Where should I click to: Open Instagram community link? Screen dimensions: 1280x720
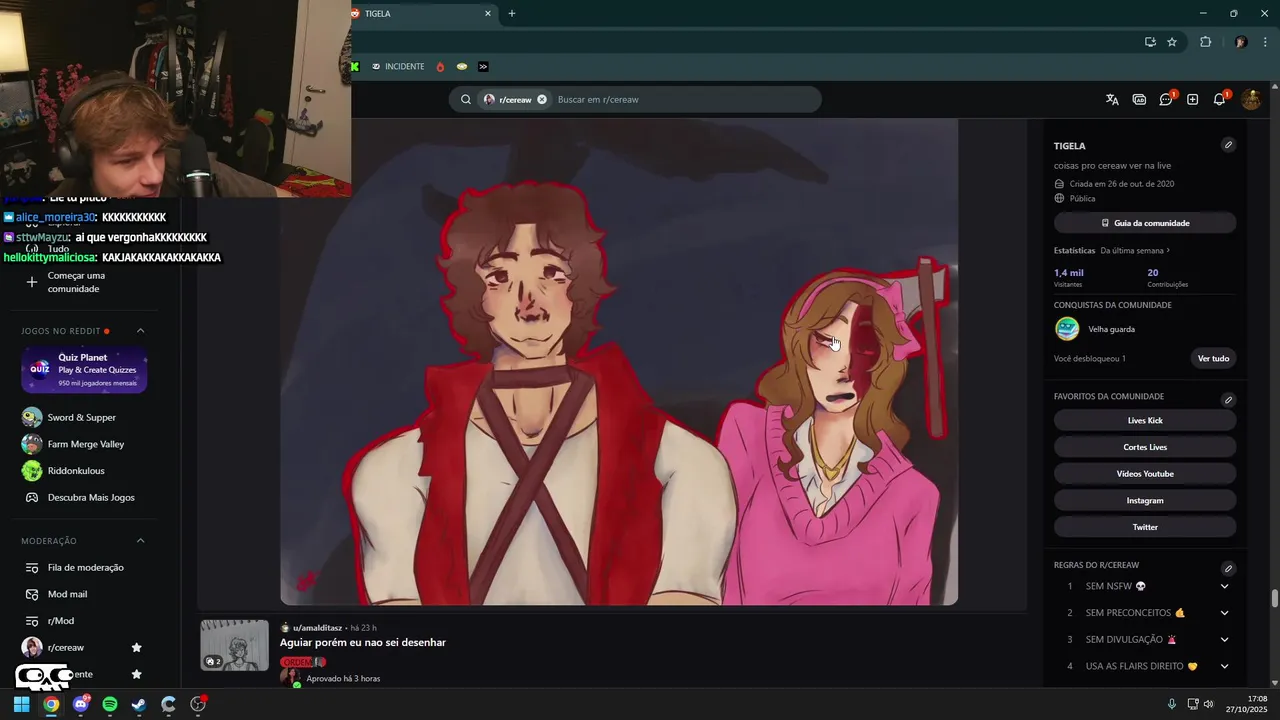click(1145, 500)
